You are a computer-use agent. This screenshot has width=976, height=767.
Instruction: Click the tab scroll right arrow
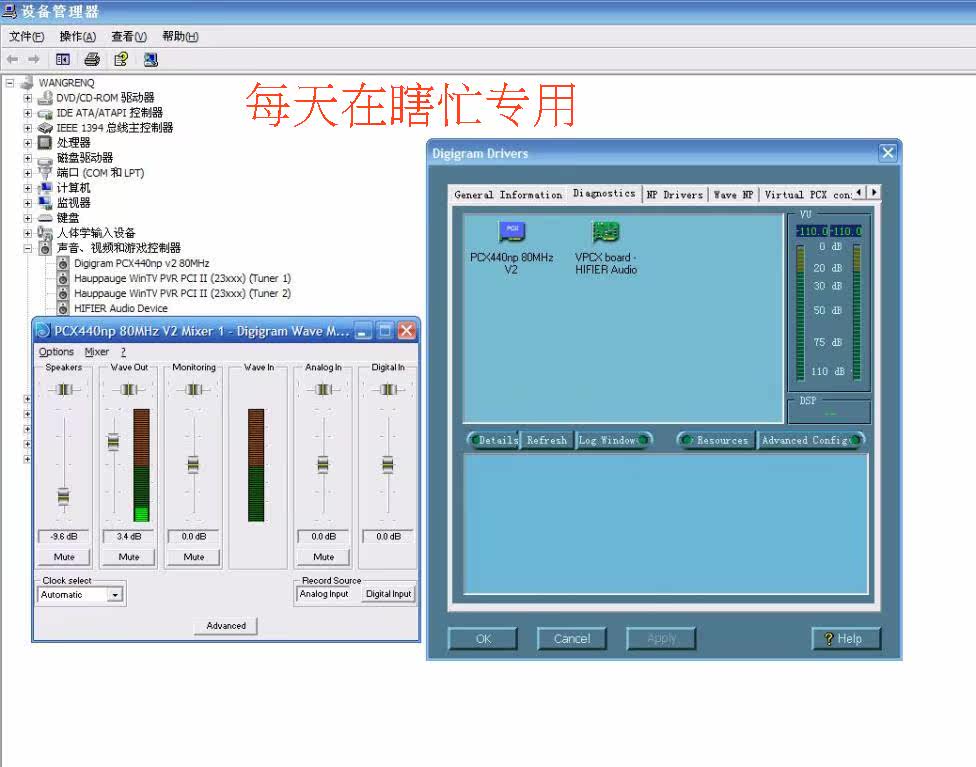[x=874, y=192]
